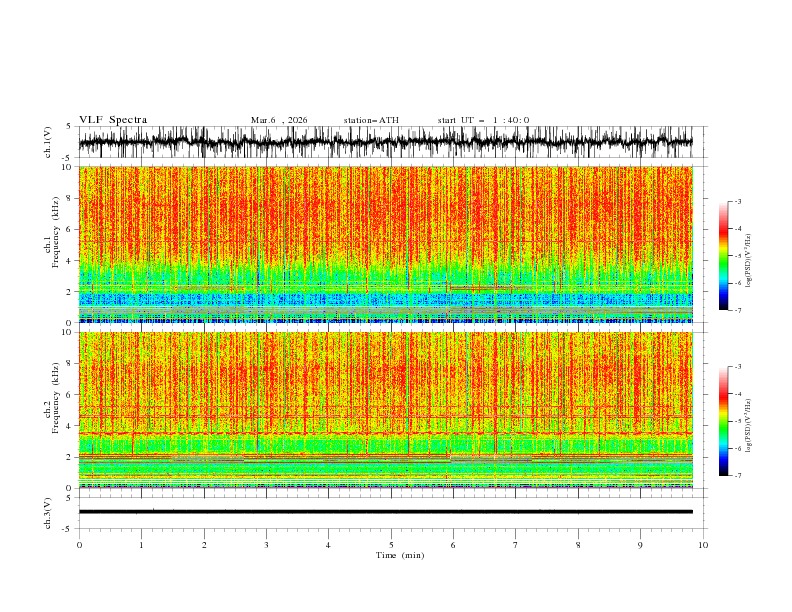The width and height of the screenshot is (792, 612).
Task: Click the time axis tick label 10
Action: pos(703,545)
